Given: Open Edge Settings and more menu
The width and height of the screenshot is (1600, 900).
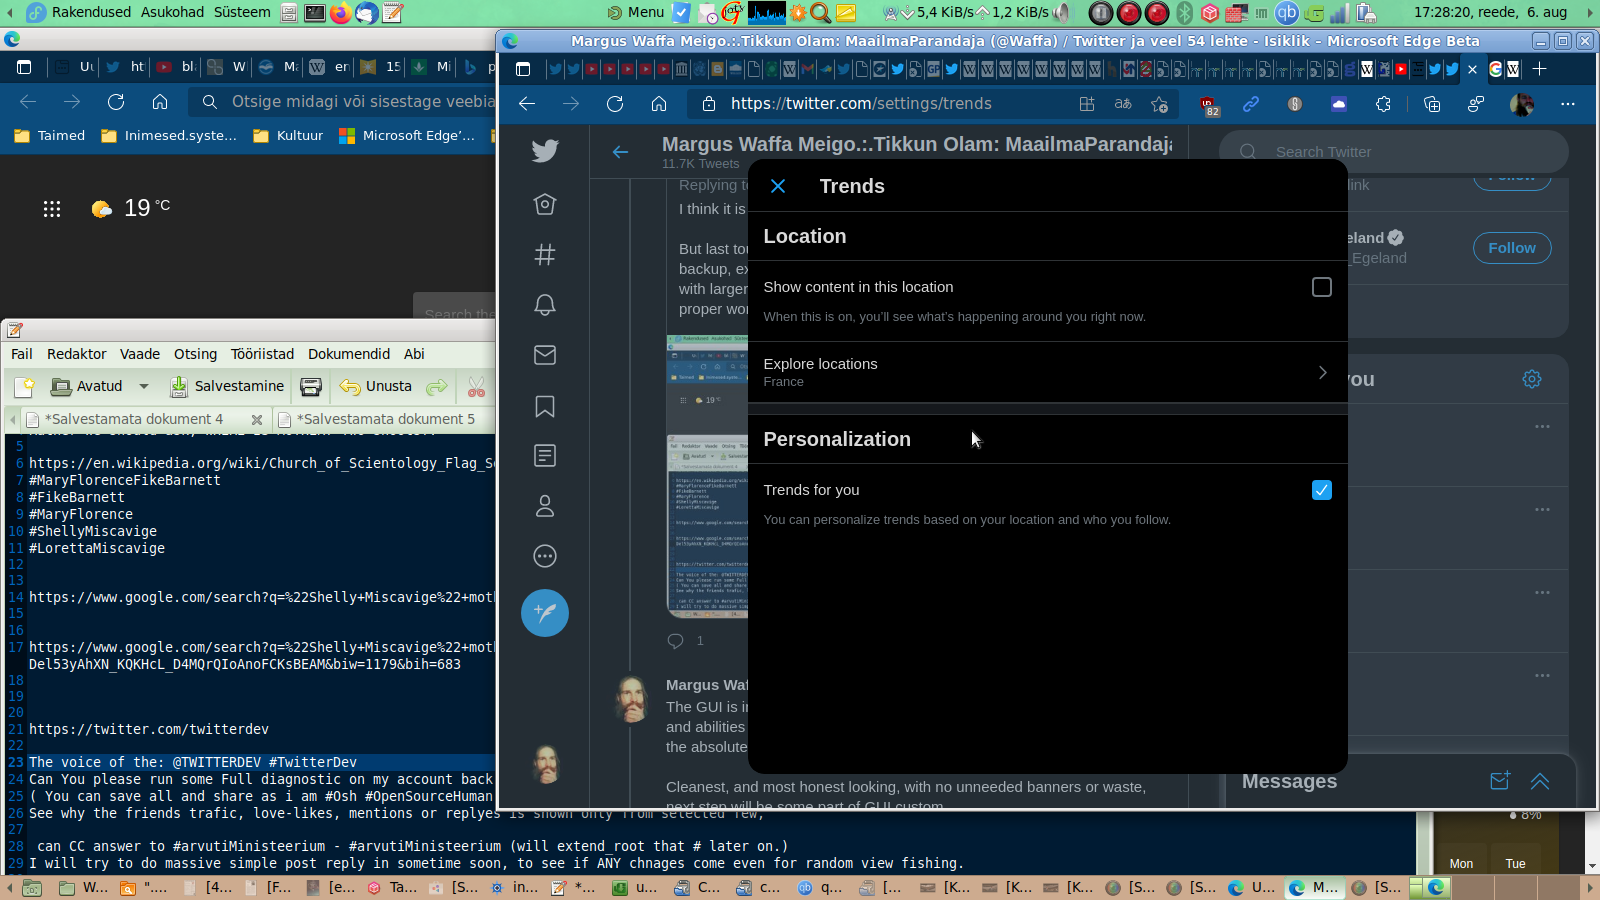Looking at the screenshot, I should click(1567, 104).
